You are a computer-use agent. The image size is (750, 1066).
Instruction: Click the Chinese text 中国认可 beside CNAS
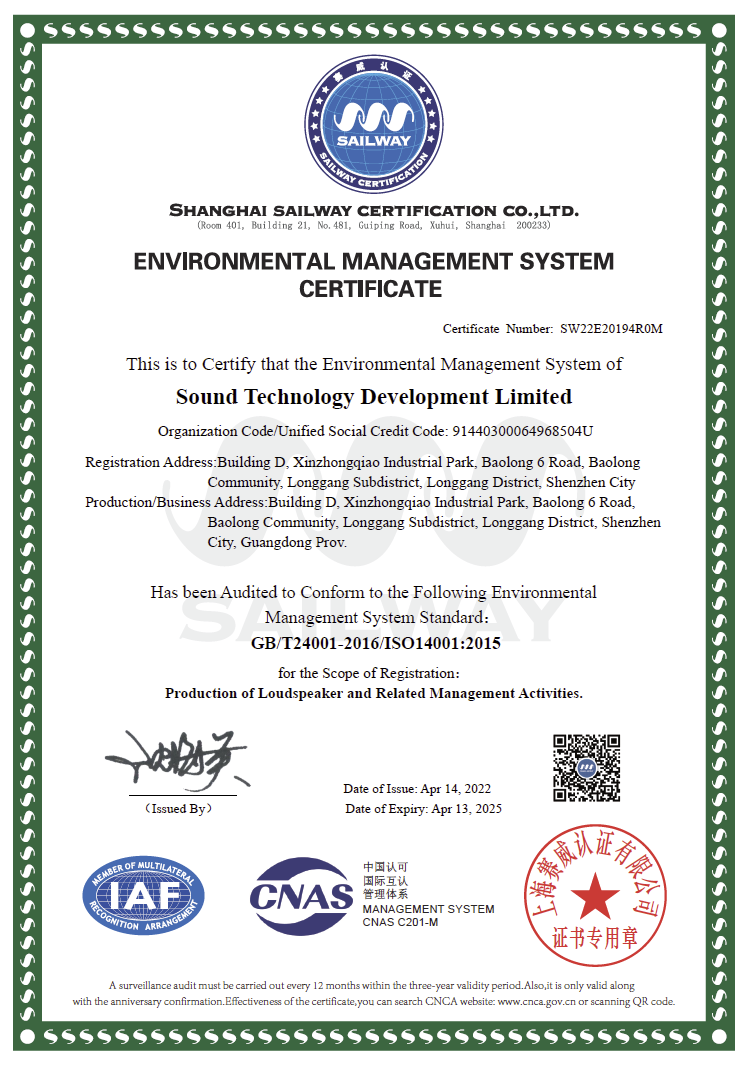pyautogui.click(x=386, y=867)
